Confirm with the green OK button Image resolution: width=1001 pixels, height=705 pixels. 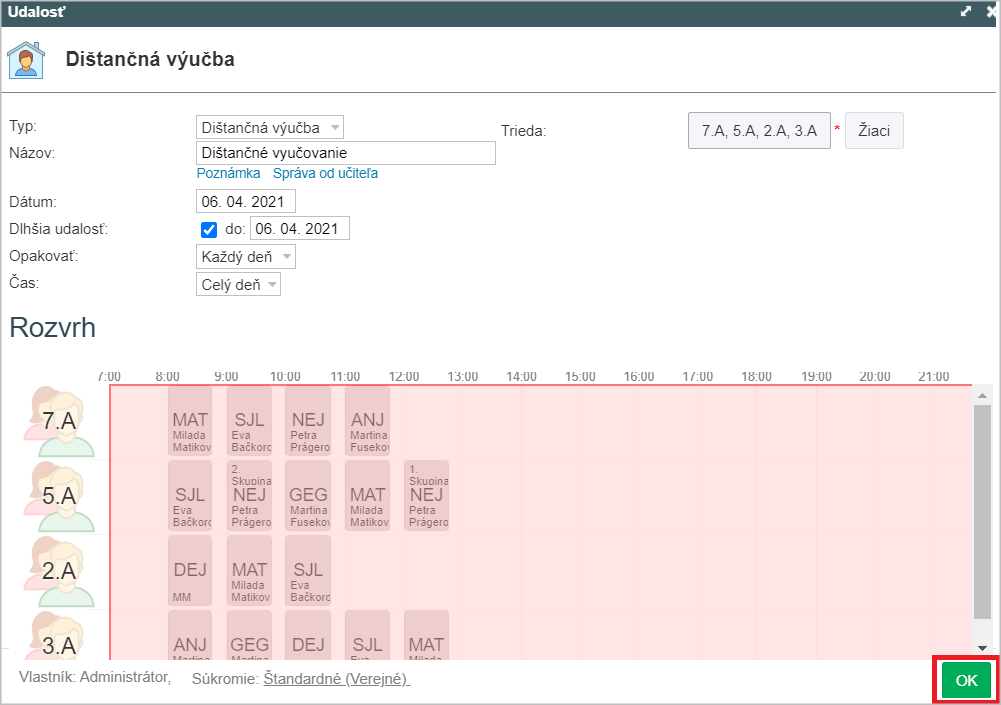tap(966, 681)
